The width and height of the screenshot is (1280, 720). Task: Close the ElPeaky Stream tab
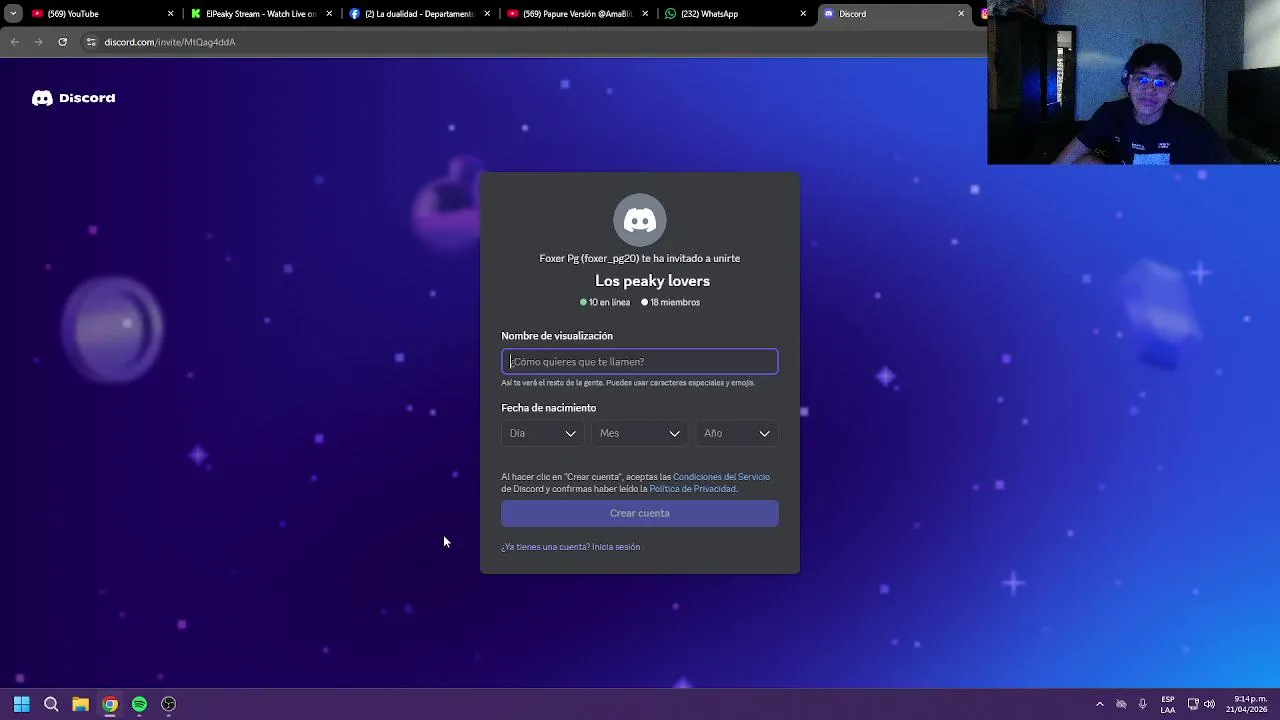tap(329, 14)
